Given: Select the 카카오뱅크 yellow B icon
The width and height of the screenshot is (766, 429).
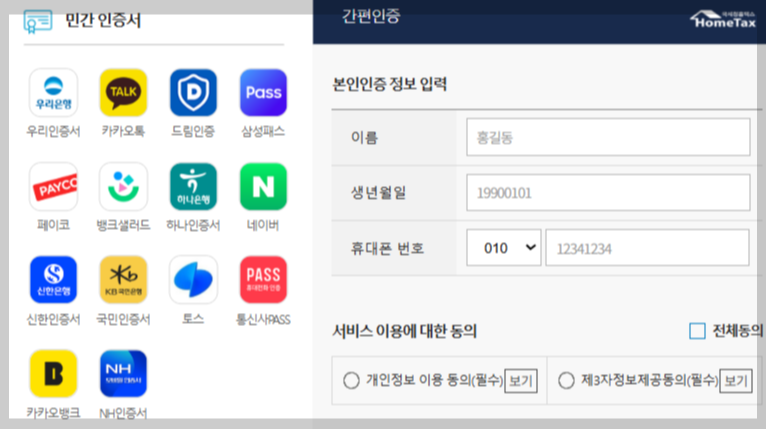Looking at the screenshot, I should (53, 374).
